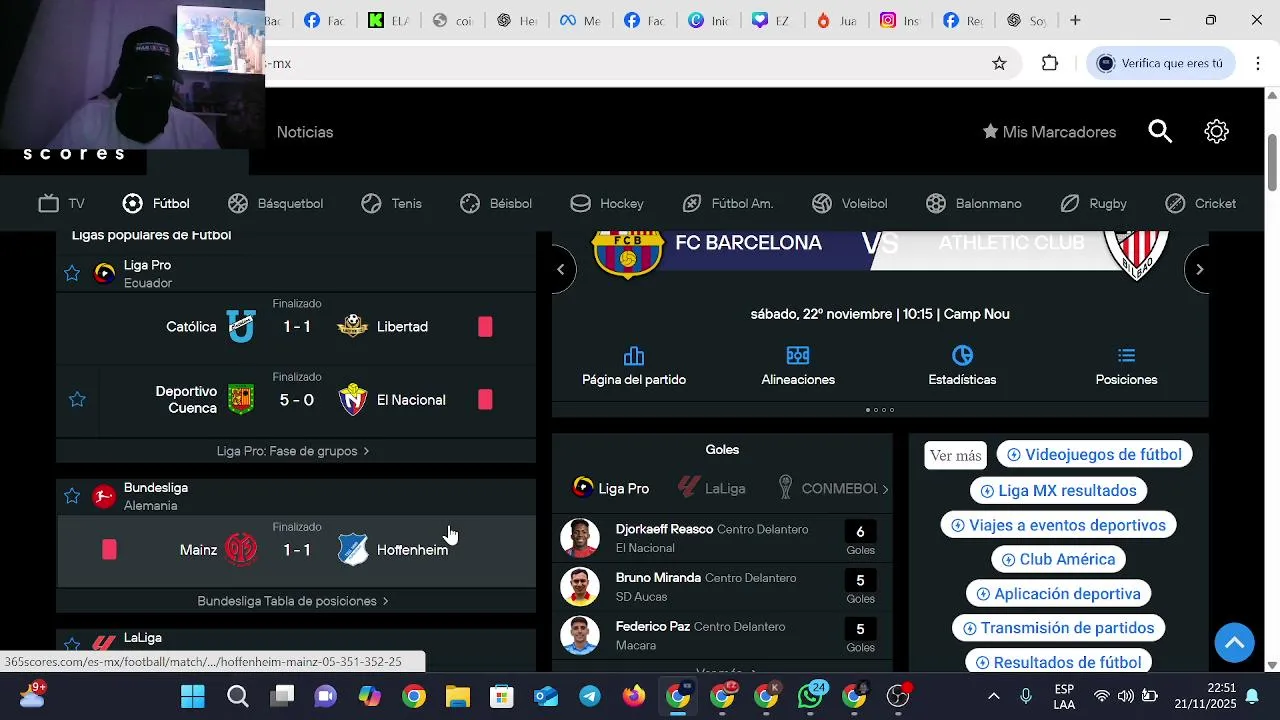Image resolution: width=1280 pixels, height=720 pixels.
Task: Open the Liga Pro league logo
Action: pos(104,274)
